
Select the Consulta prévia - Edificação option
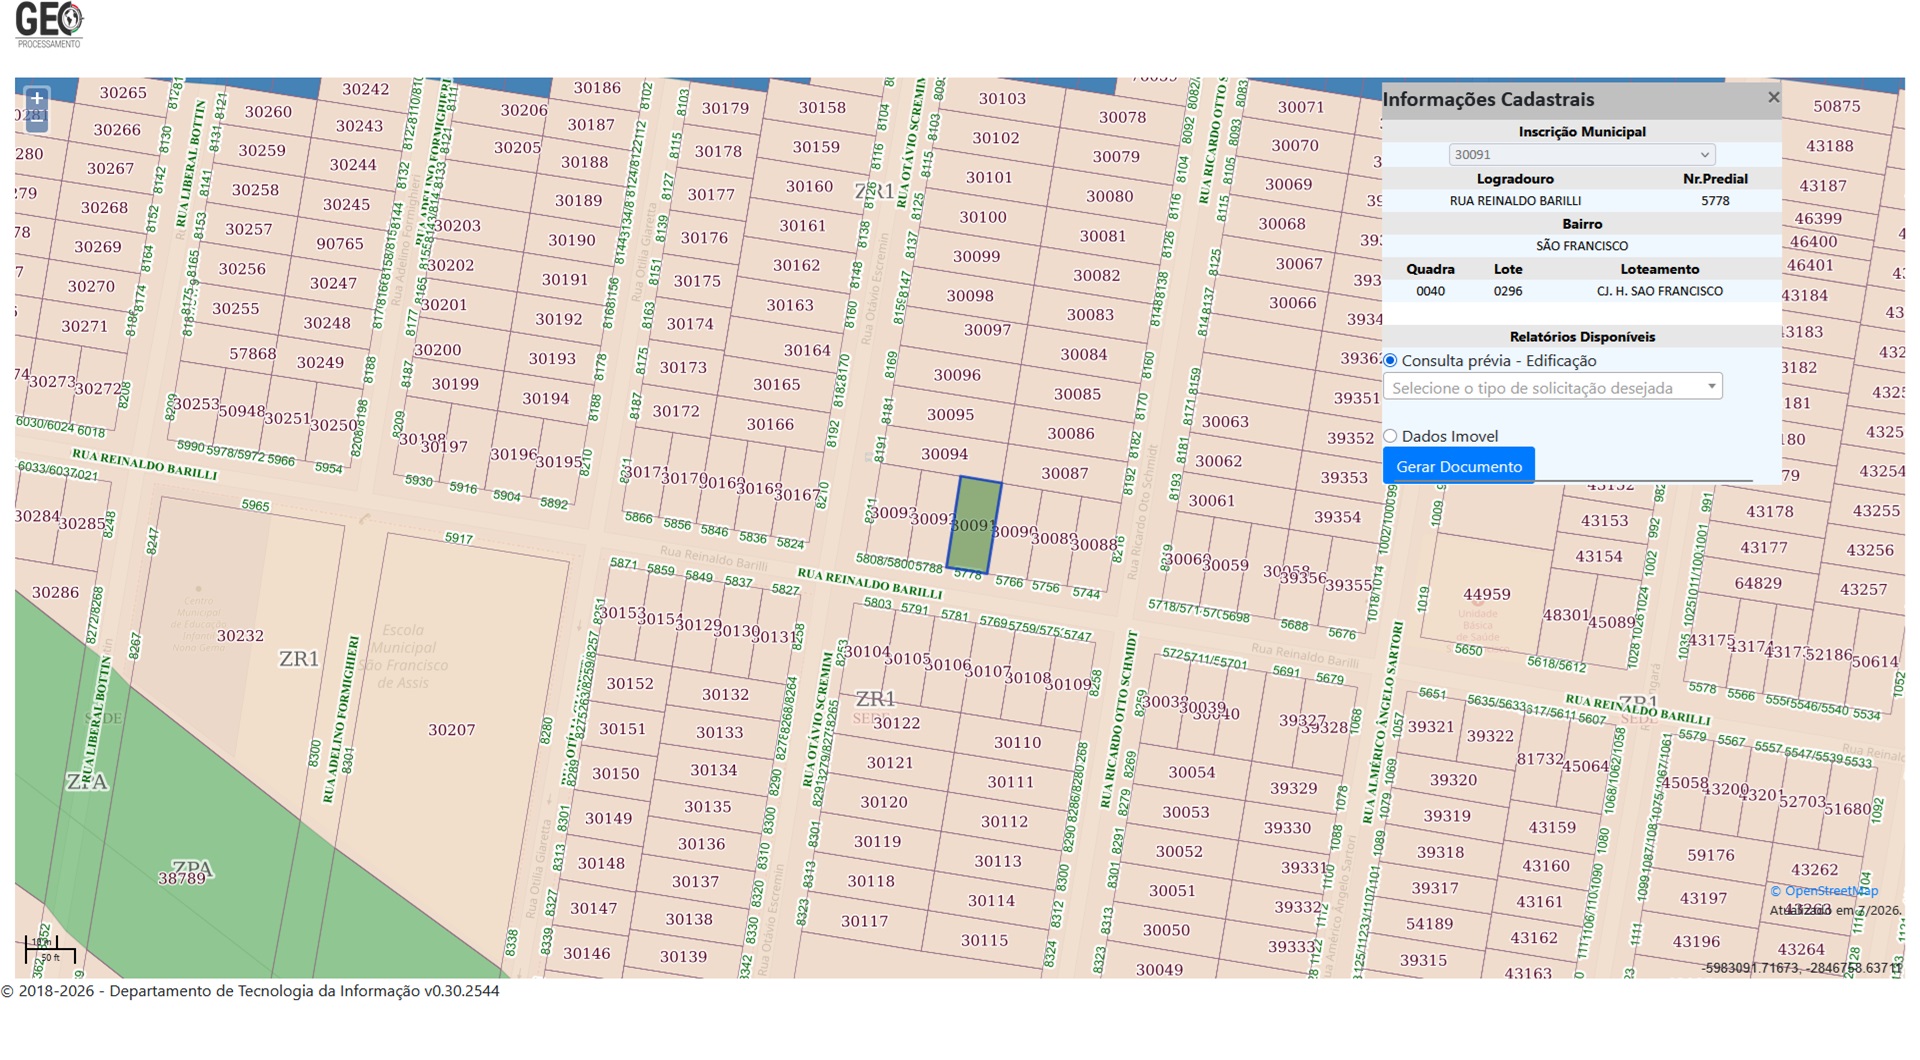[1390, 360]
